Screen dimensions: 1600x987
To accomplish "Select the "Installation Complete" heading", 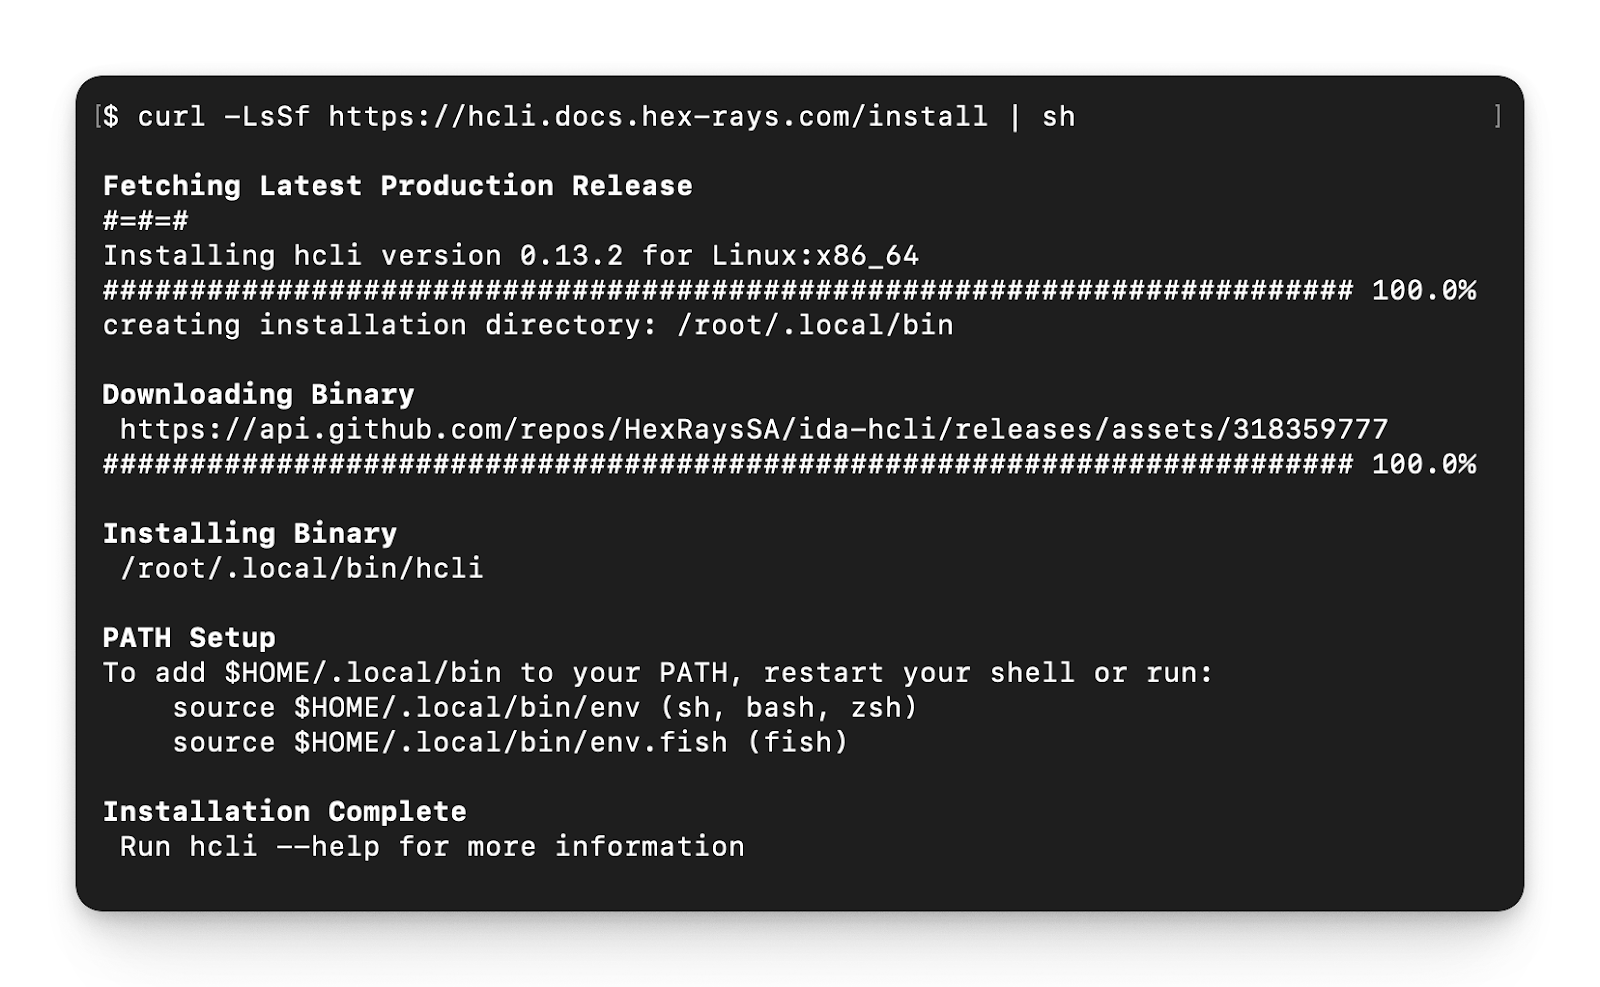I will (x=284, y=812).
